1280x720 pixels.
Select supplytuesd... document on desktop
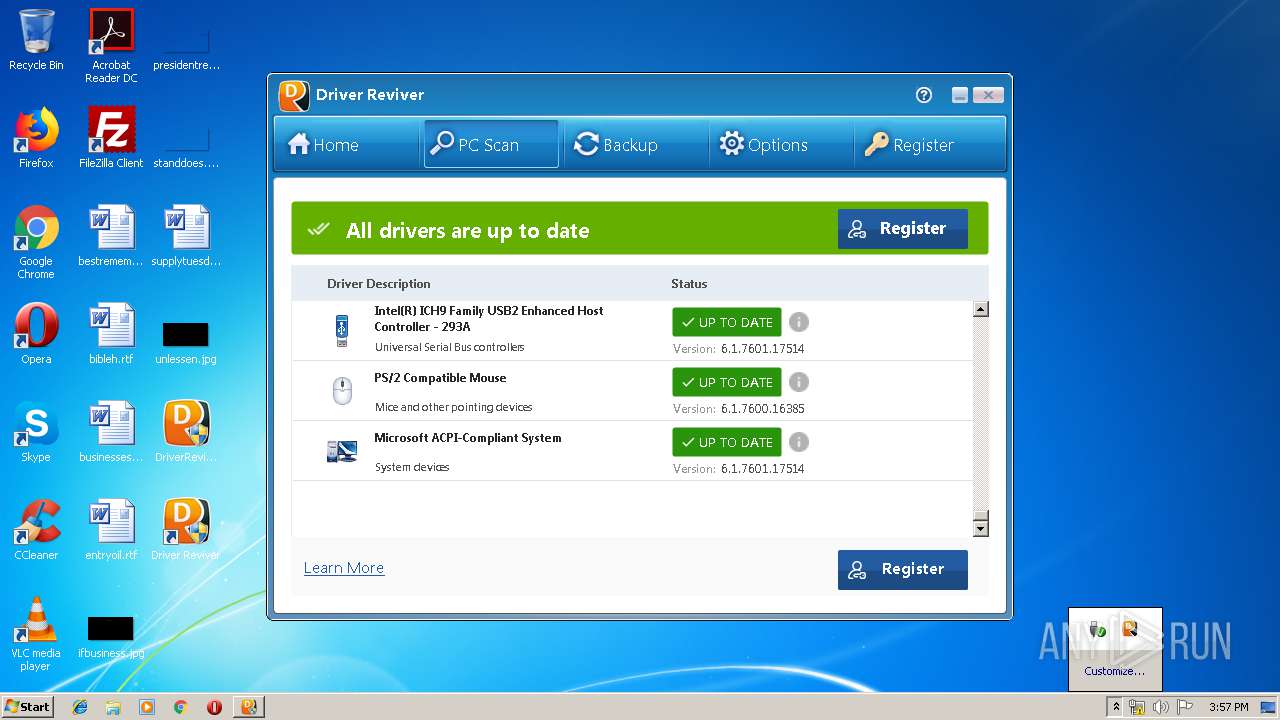[186, 236]
